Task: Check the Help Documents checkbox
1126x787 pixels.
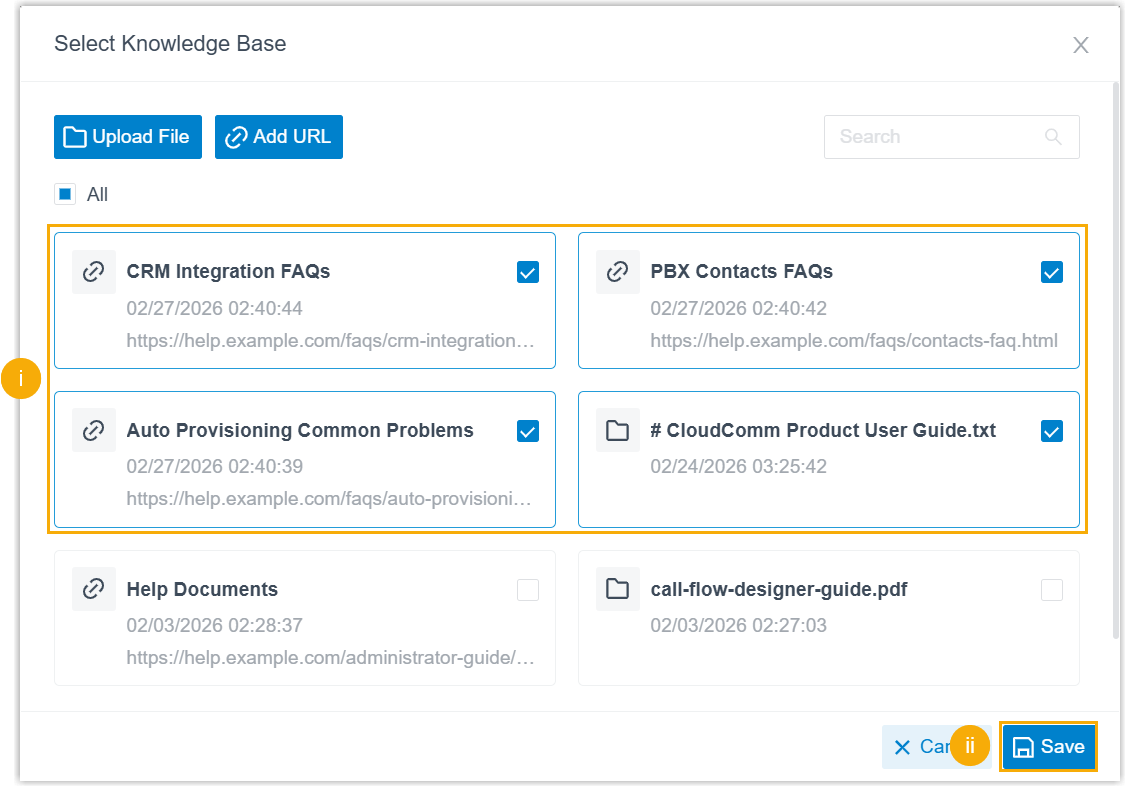Action: click(x=528, y=590)
